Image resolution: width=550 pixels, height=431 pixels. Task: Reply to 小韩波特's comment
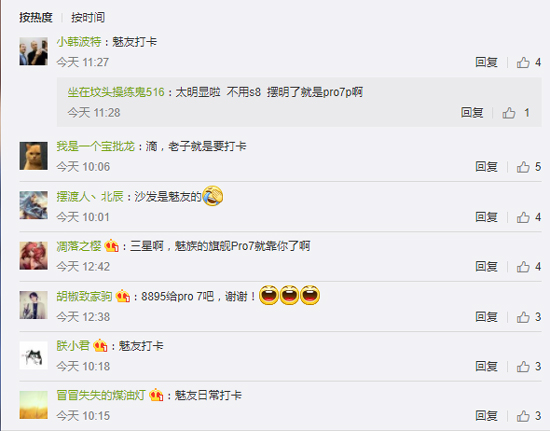pos(487,62)
